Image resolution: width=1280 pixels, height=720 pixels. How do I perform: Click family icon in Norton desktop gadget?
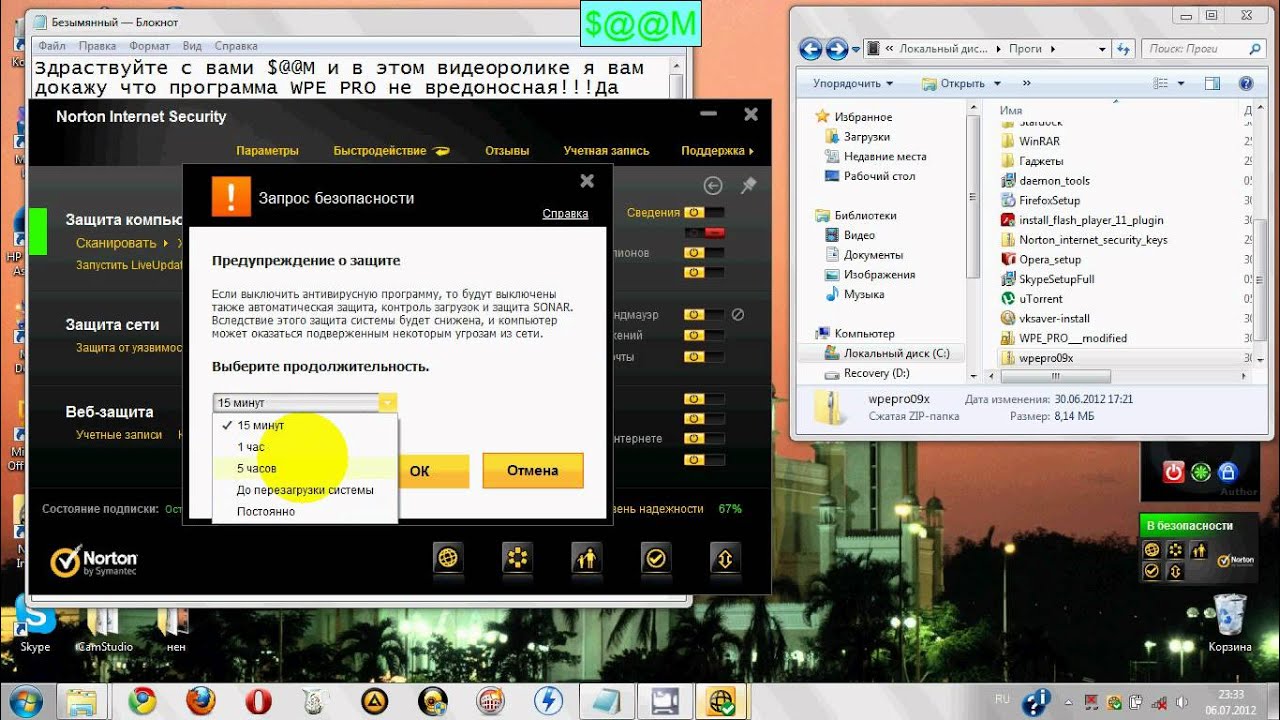coord(1198,550)
